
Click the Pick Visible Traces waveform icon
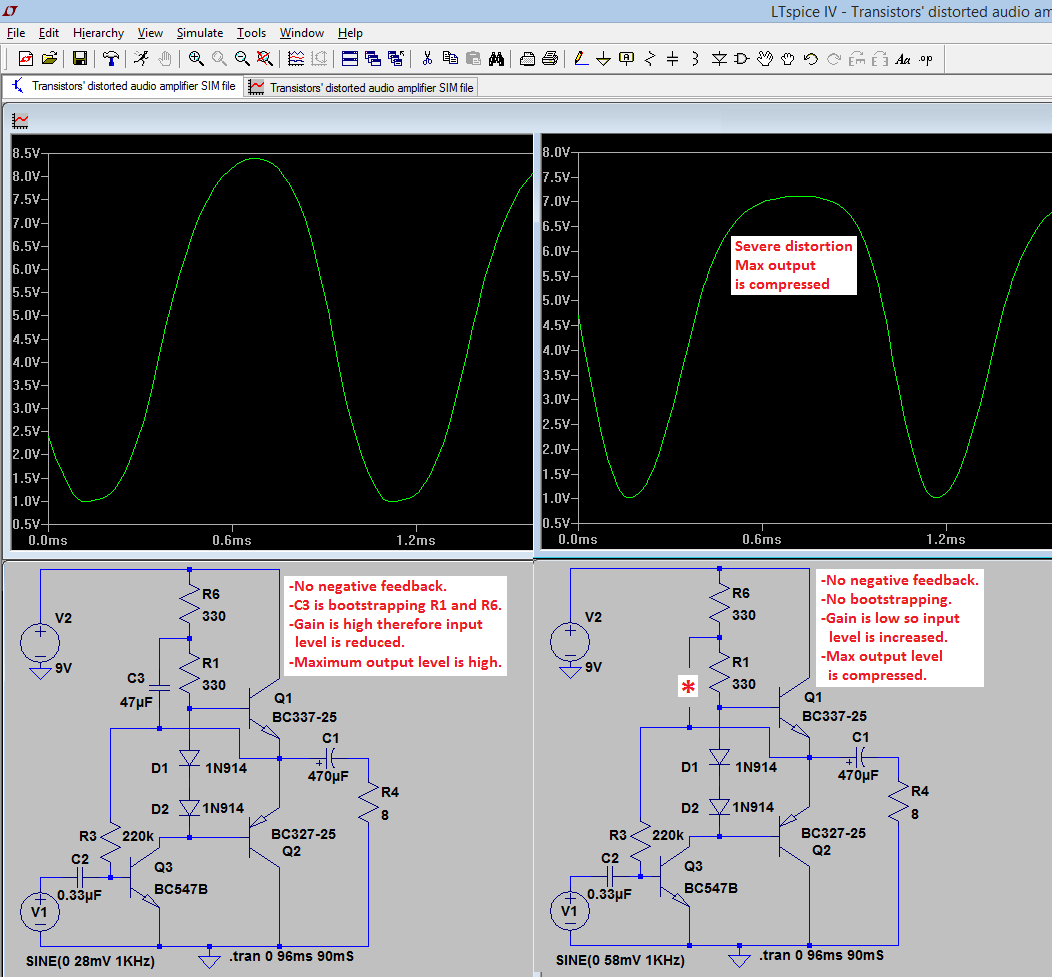pyautogui.click(x=296, y=59)
